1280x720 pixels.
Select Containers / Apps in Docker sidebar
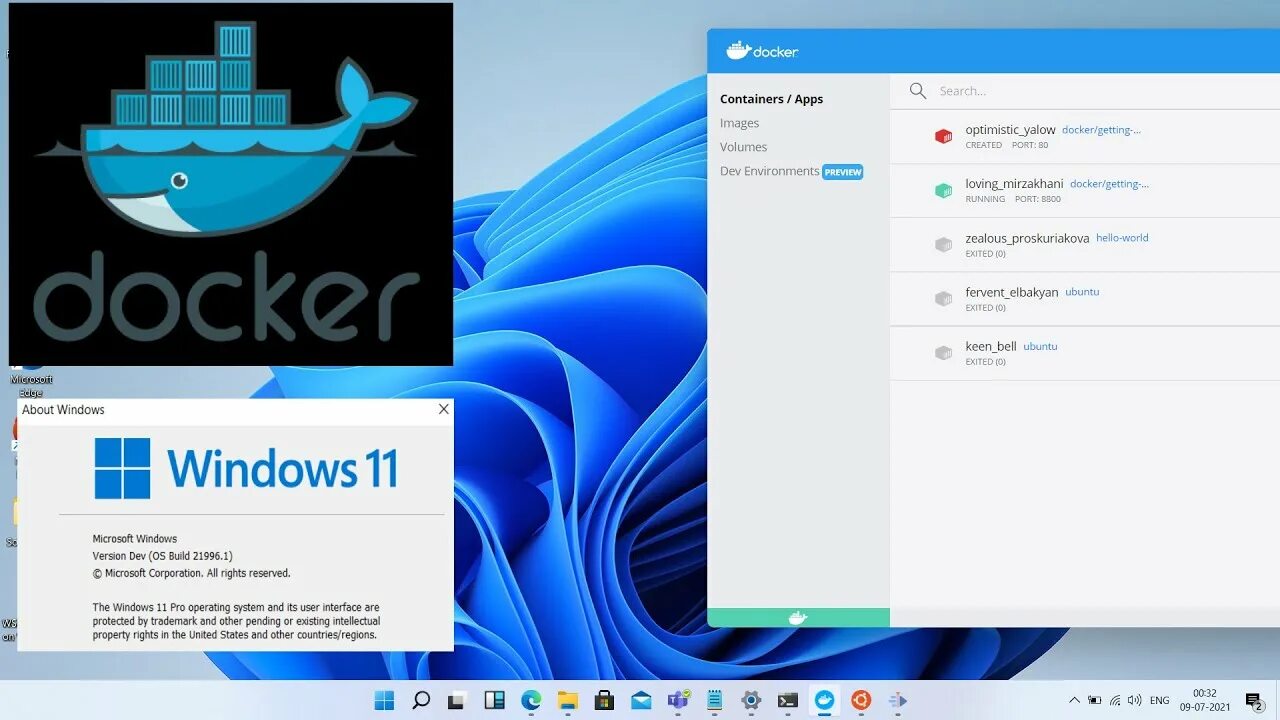pyautogui.click(x=771, y=99)
